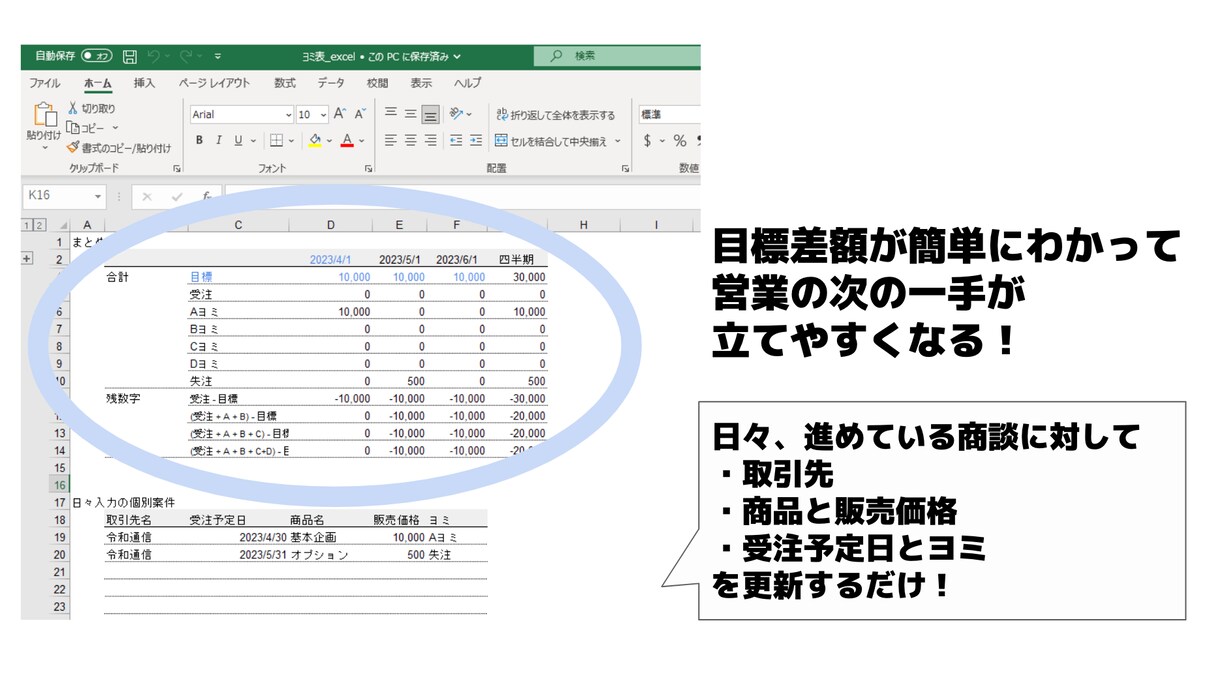1220x685 pixels.
Task: Click the Redo arrow in the title bar
Action: pyautogui.click(x=187, y=57)
